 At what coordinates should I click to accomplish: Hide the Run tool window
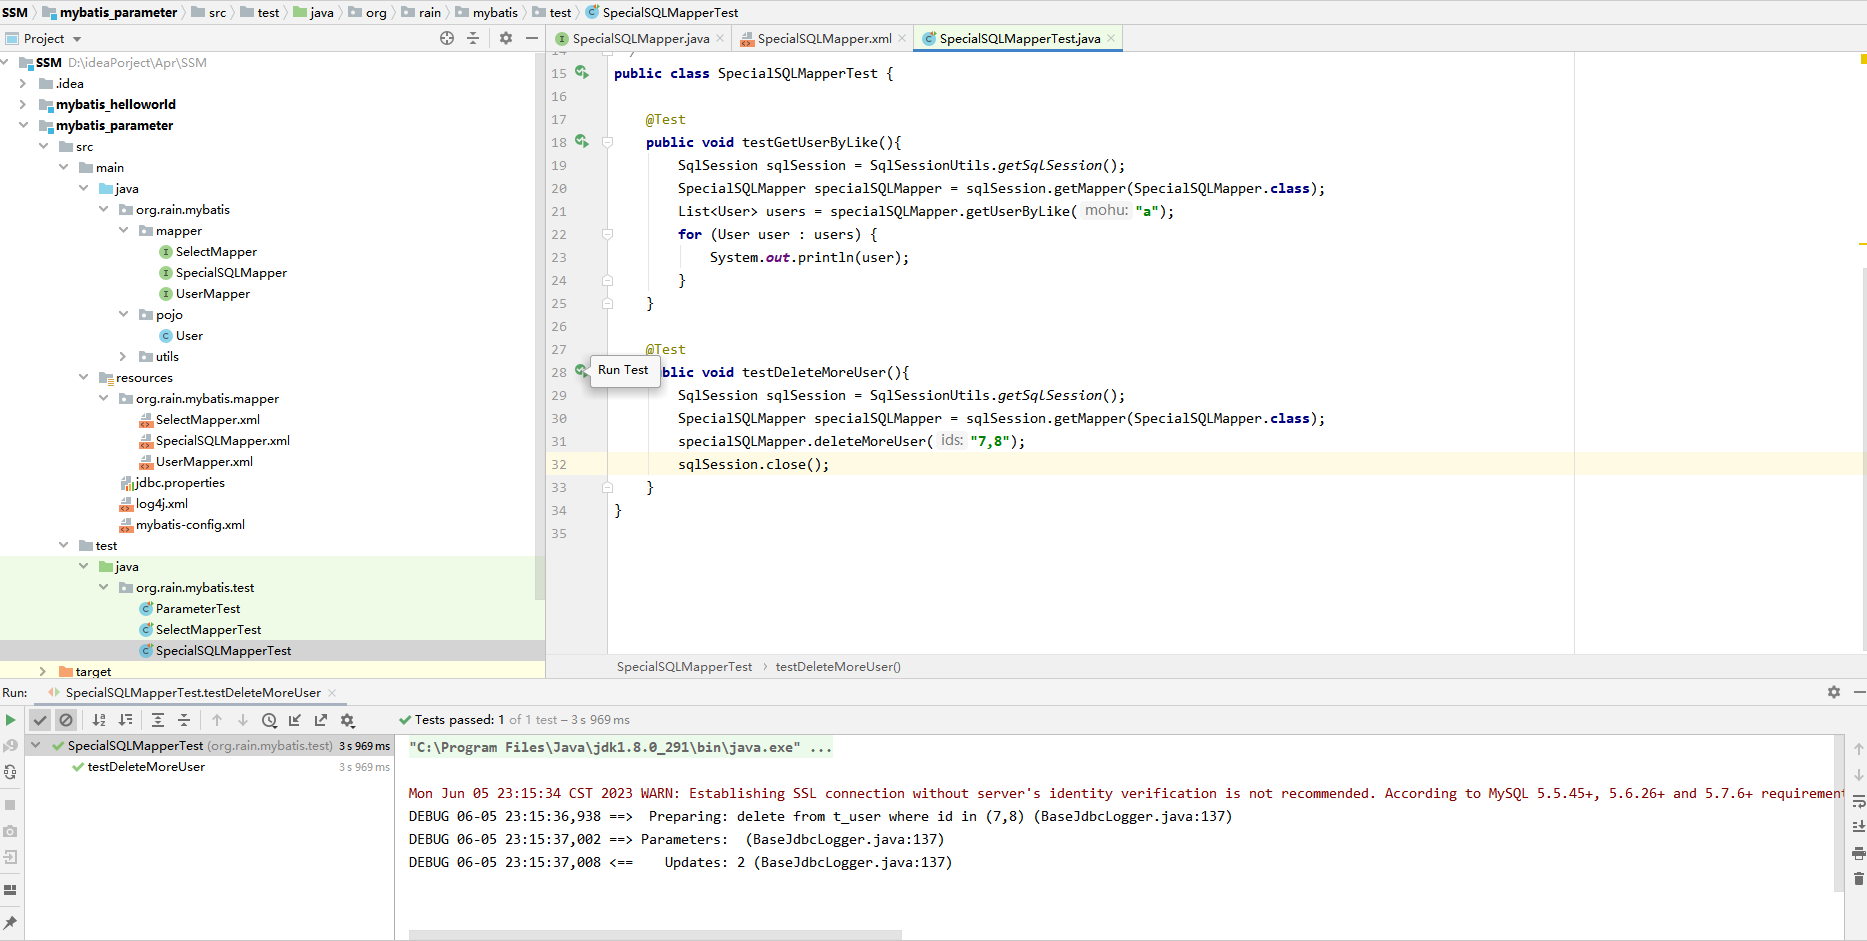point(1859,692)
